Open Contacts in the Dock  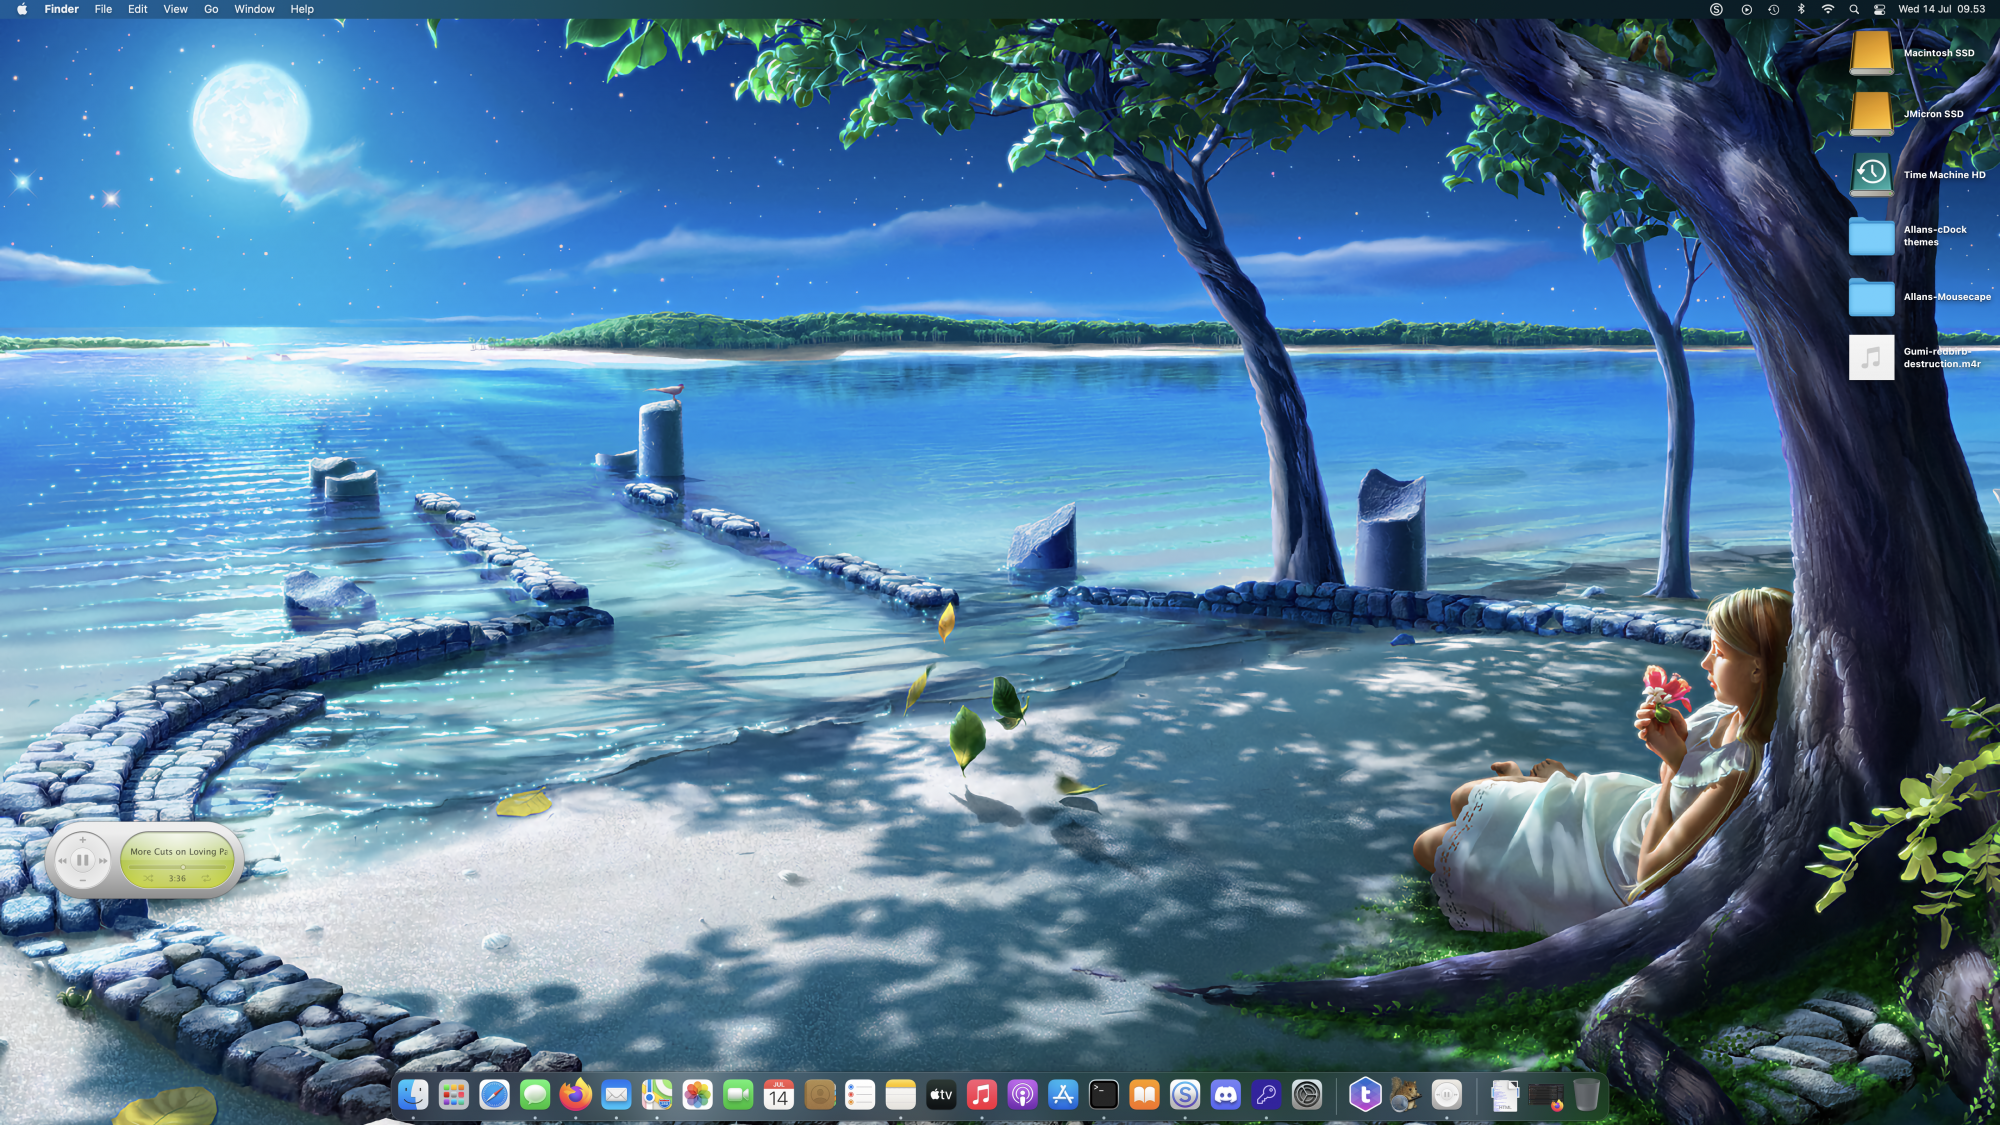click(x=819, y=1095)
